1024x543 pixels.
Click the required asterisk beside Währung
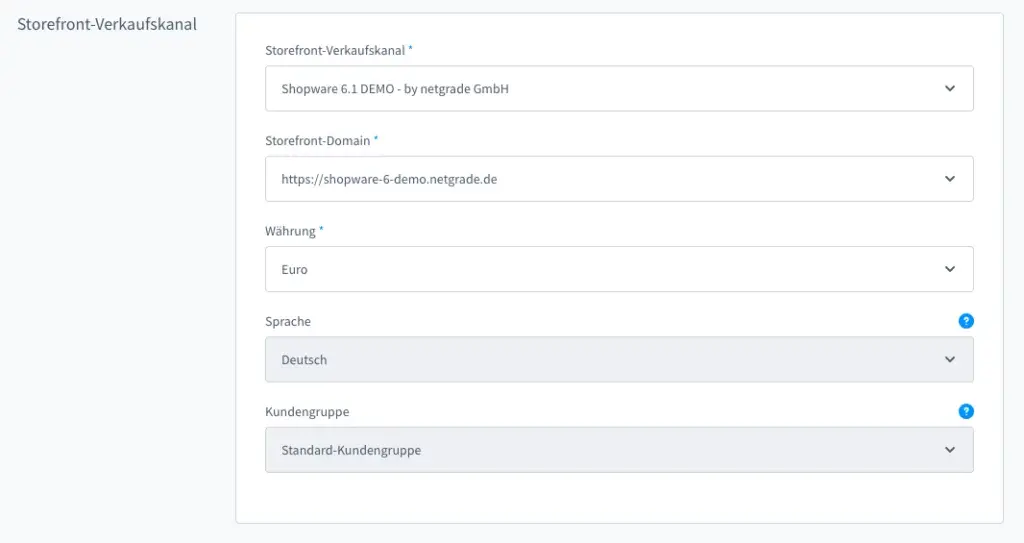point(322,230)
